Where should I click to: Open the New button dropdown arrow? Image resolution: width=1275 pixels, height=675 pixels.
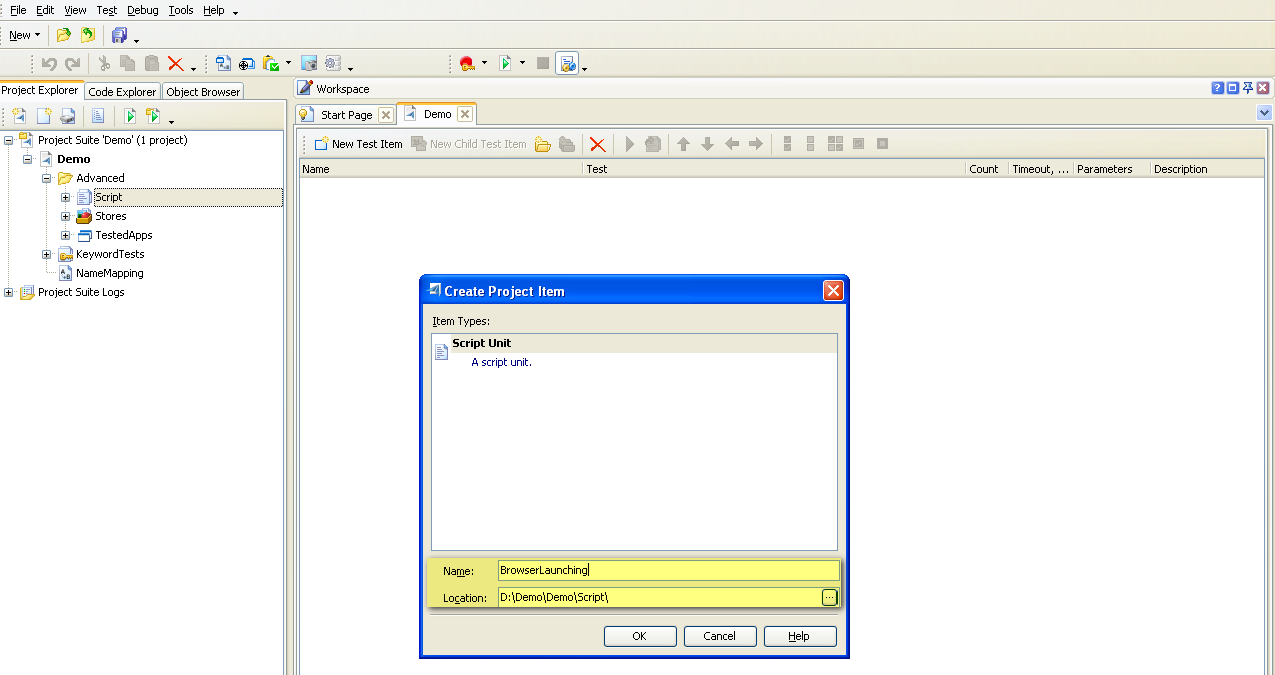[38, 34]
